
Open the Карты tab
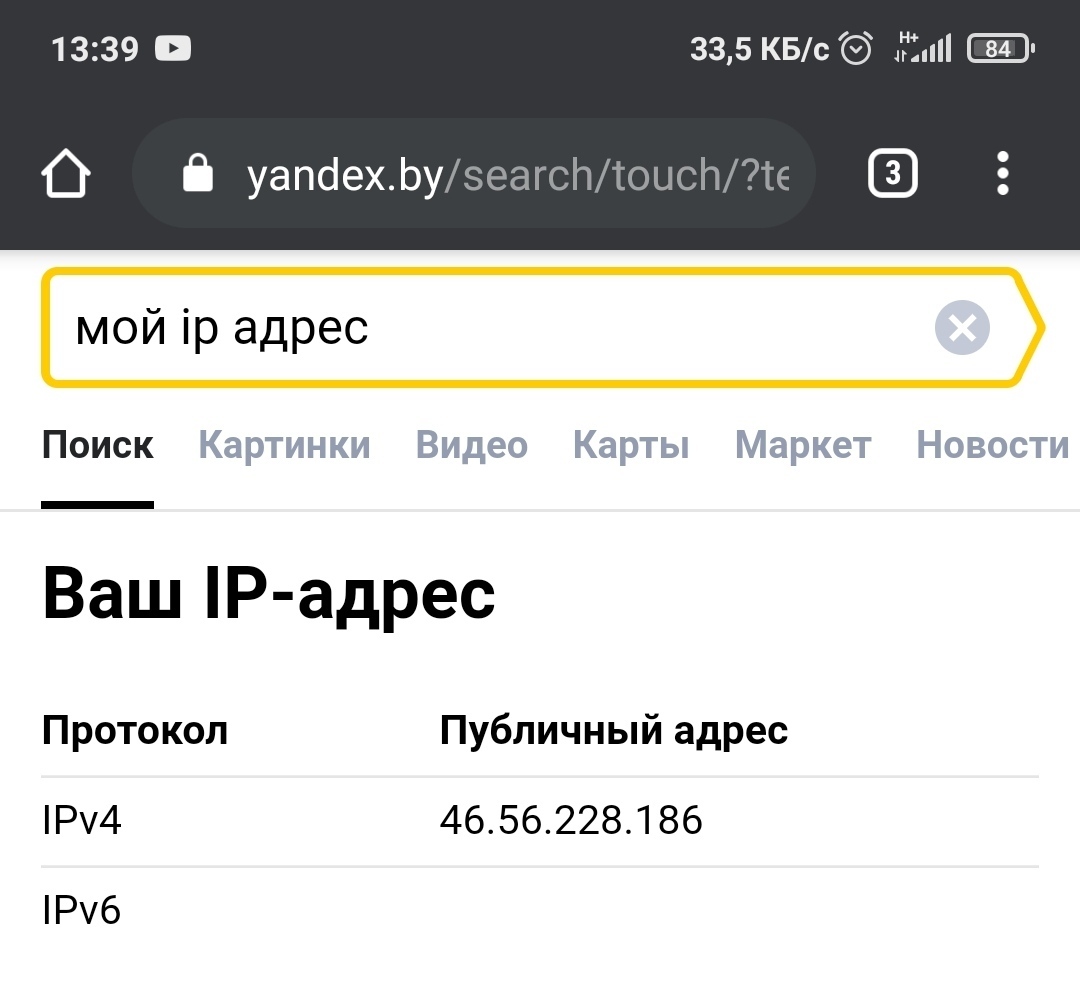pyautogui.click(x=631, y=445)
